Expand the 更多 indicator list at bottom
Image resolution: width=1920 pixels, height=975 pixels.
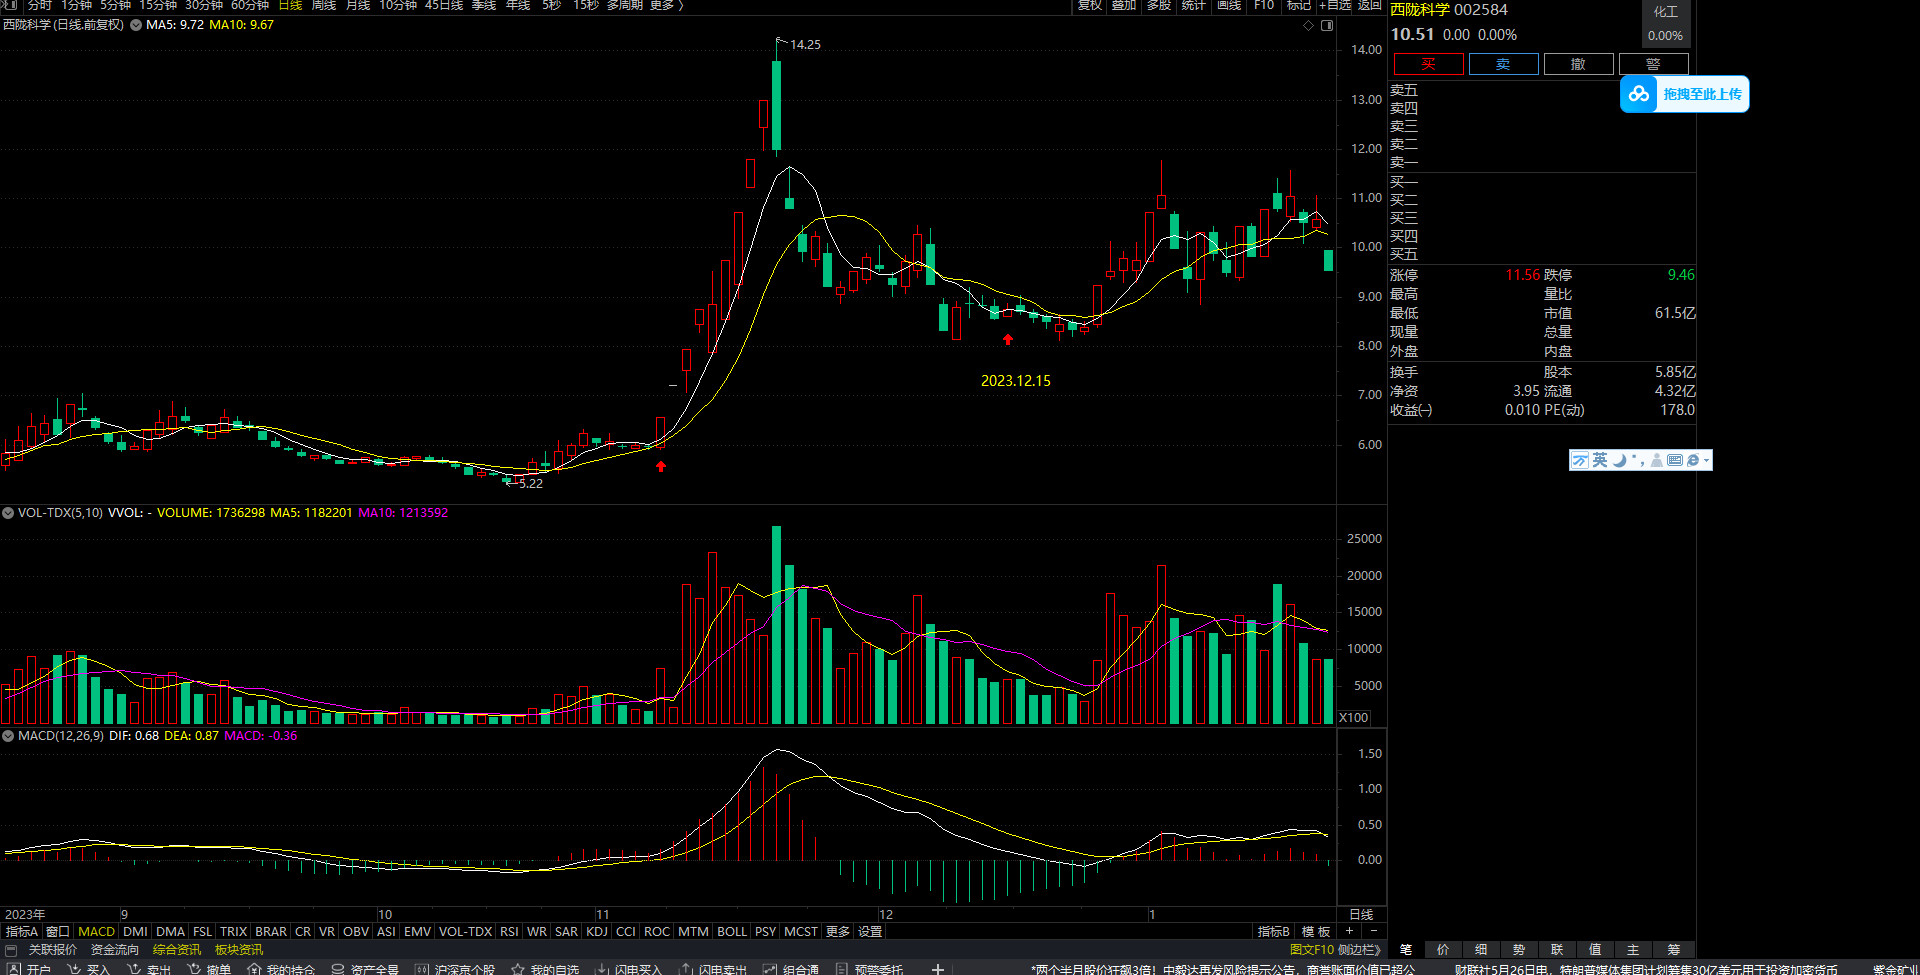point(837,931)
